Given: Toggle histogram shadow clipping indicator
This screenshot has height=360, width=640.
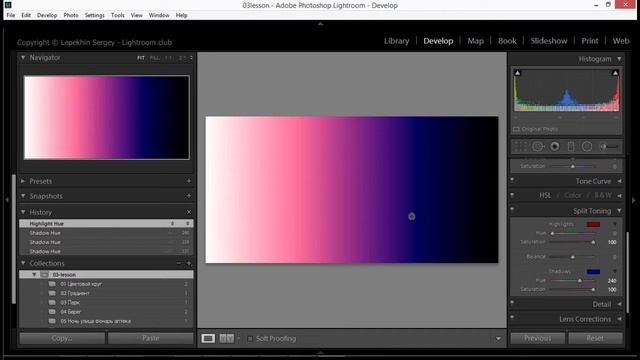Looking at the screenshot, I should (517, 73).
